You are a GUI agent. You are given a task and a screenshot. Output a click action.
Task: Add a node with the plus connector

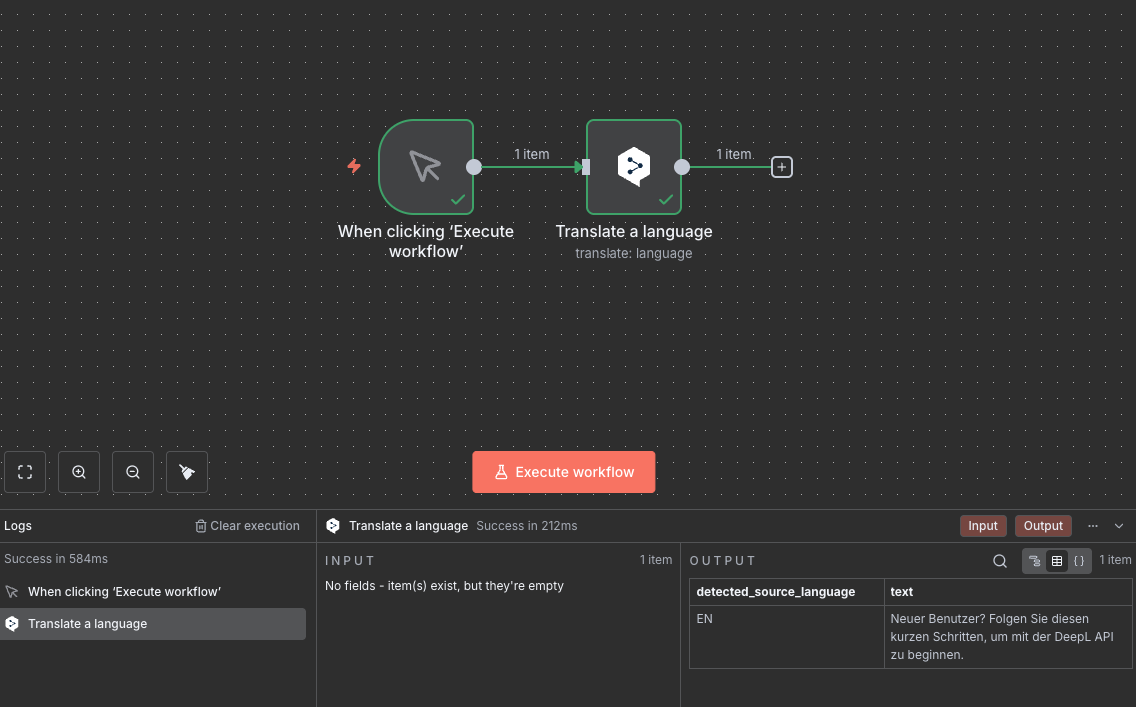782,167
